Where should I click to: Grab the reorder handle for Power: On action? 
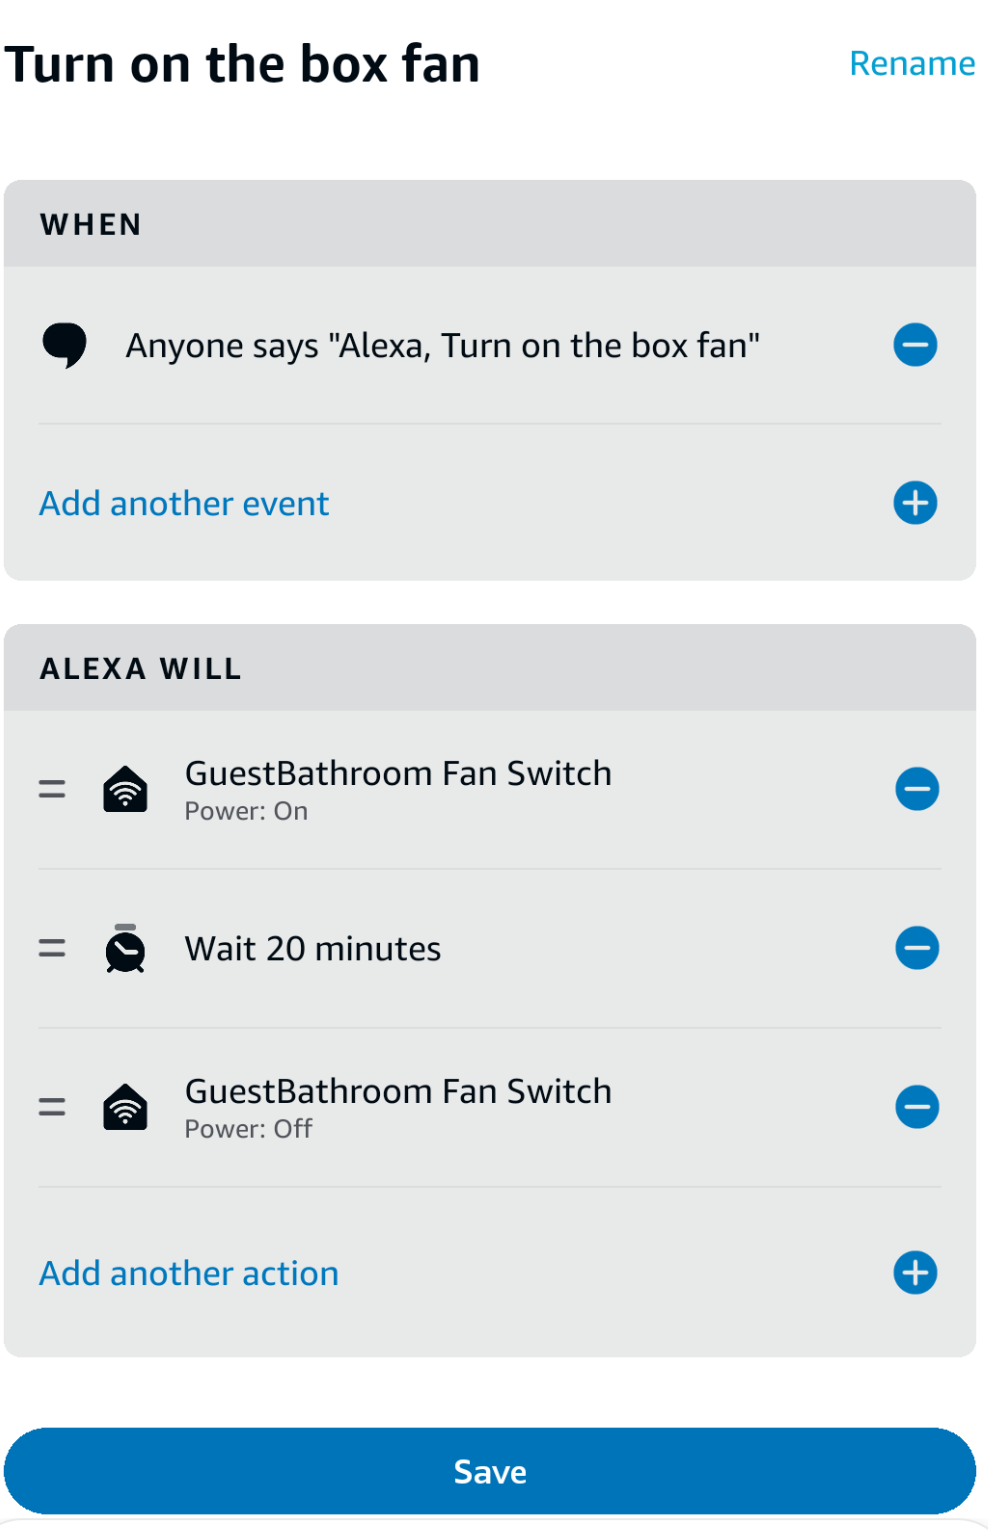[x=52, y=789]
